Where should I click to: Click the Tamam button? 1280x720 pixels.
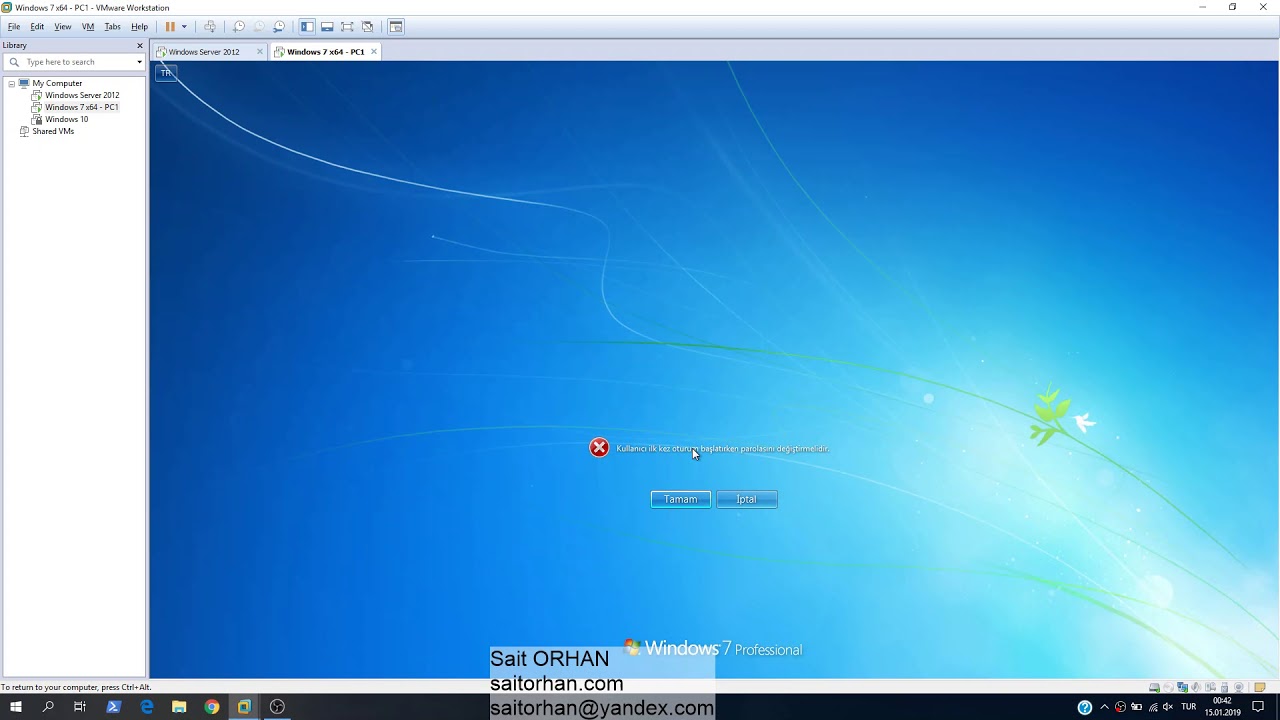click(681, 499)
